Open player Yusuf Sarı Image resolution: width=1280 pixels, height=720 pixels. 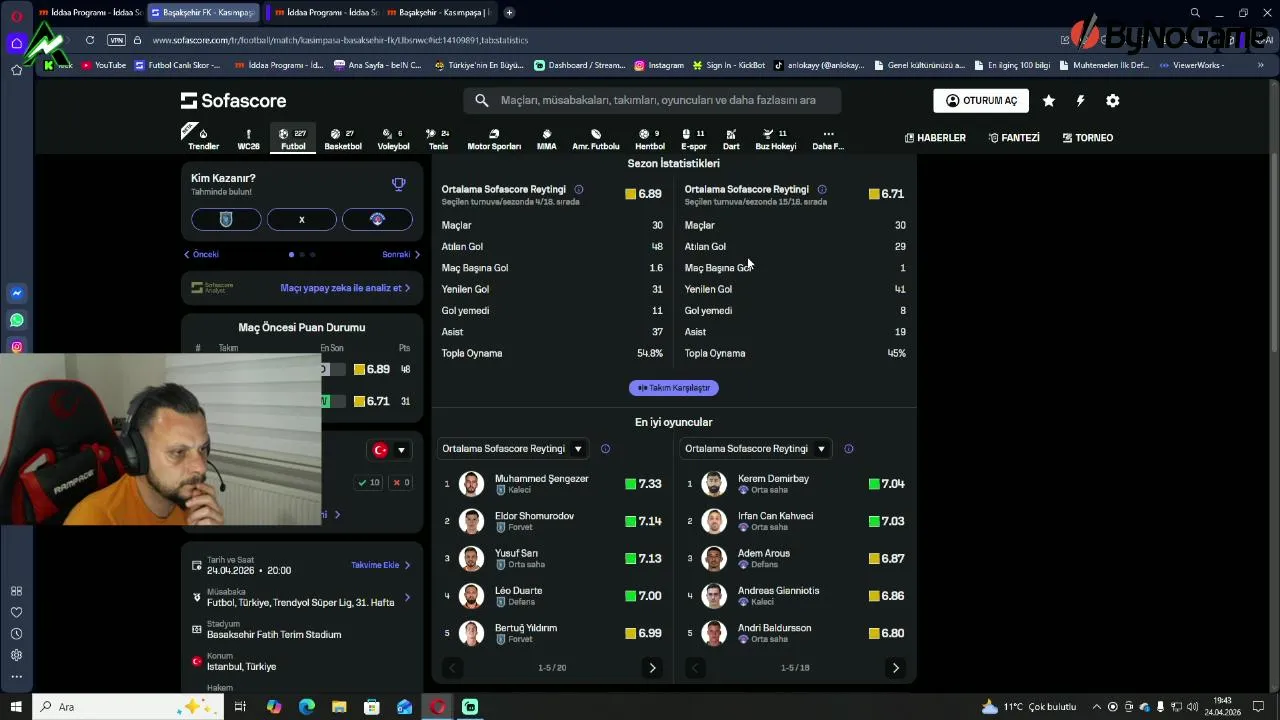click(553, 558)
